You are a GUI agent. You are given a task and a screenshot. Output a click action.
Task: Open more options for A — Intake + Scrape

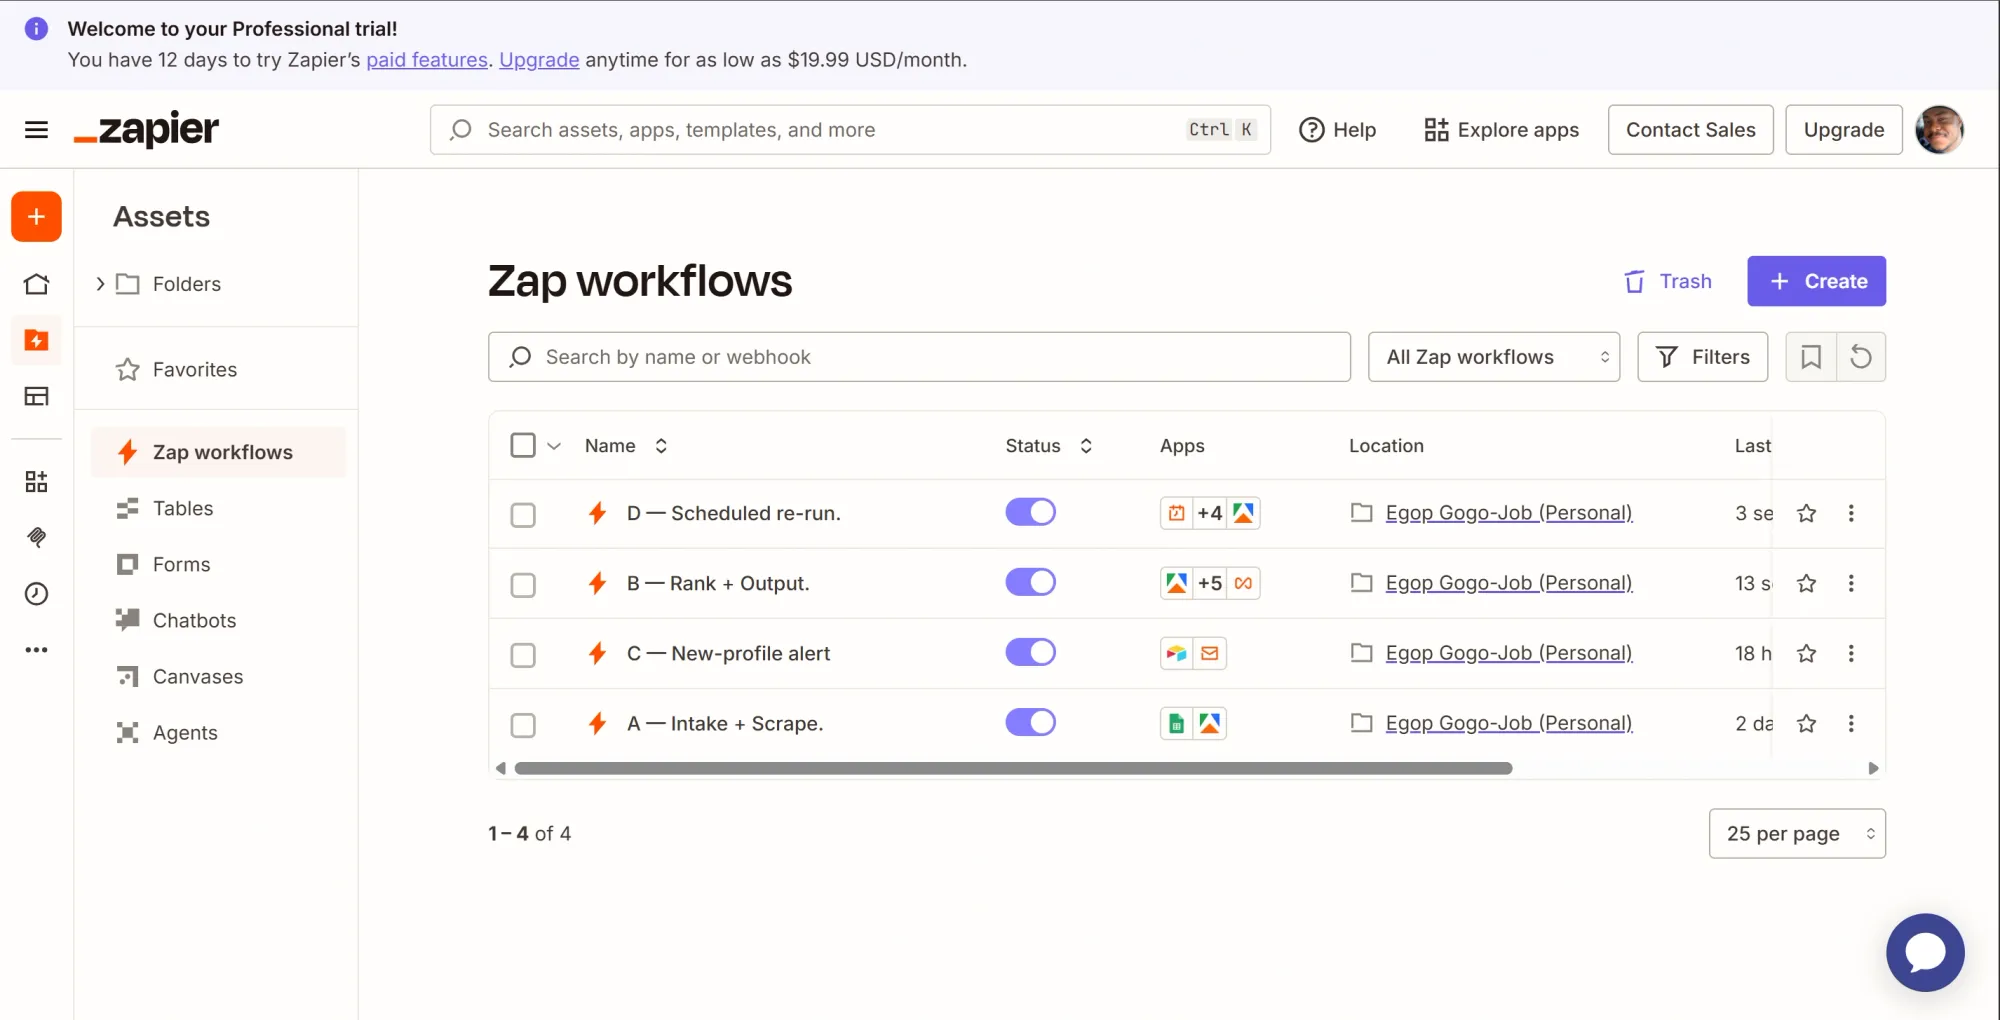point(1851,723)
